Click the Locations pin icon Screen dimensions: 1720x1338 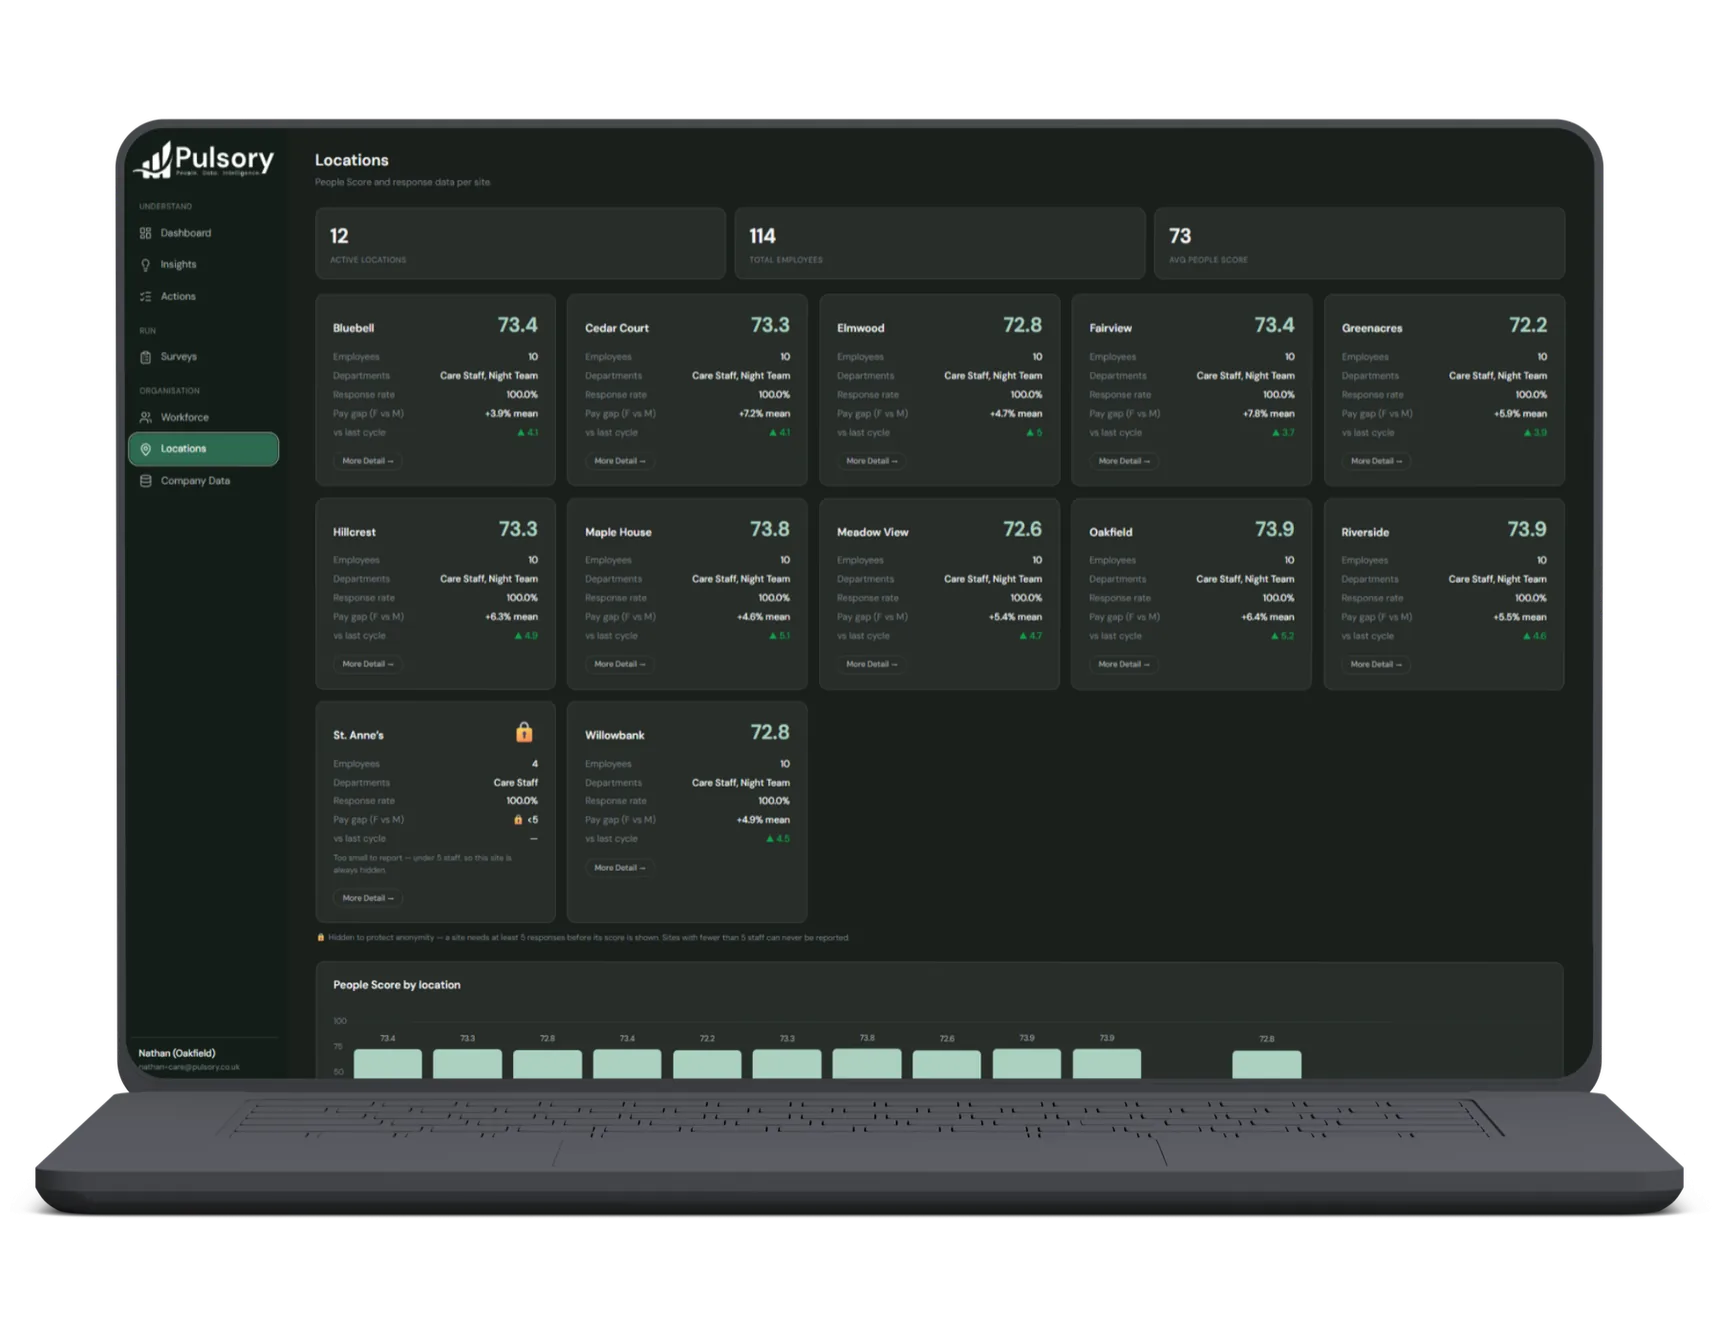click(x=146, y=449)
